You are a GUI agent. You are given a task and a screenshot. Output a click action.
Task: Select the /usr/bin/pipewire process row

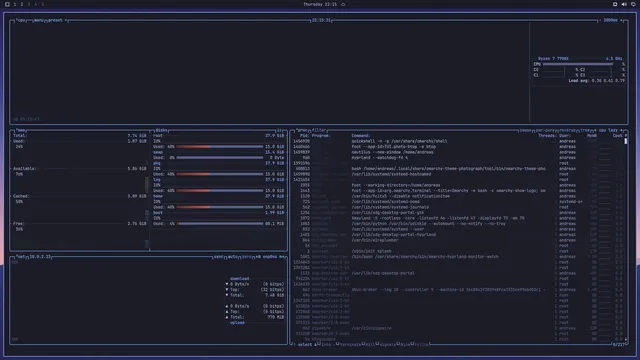(458, 328)
